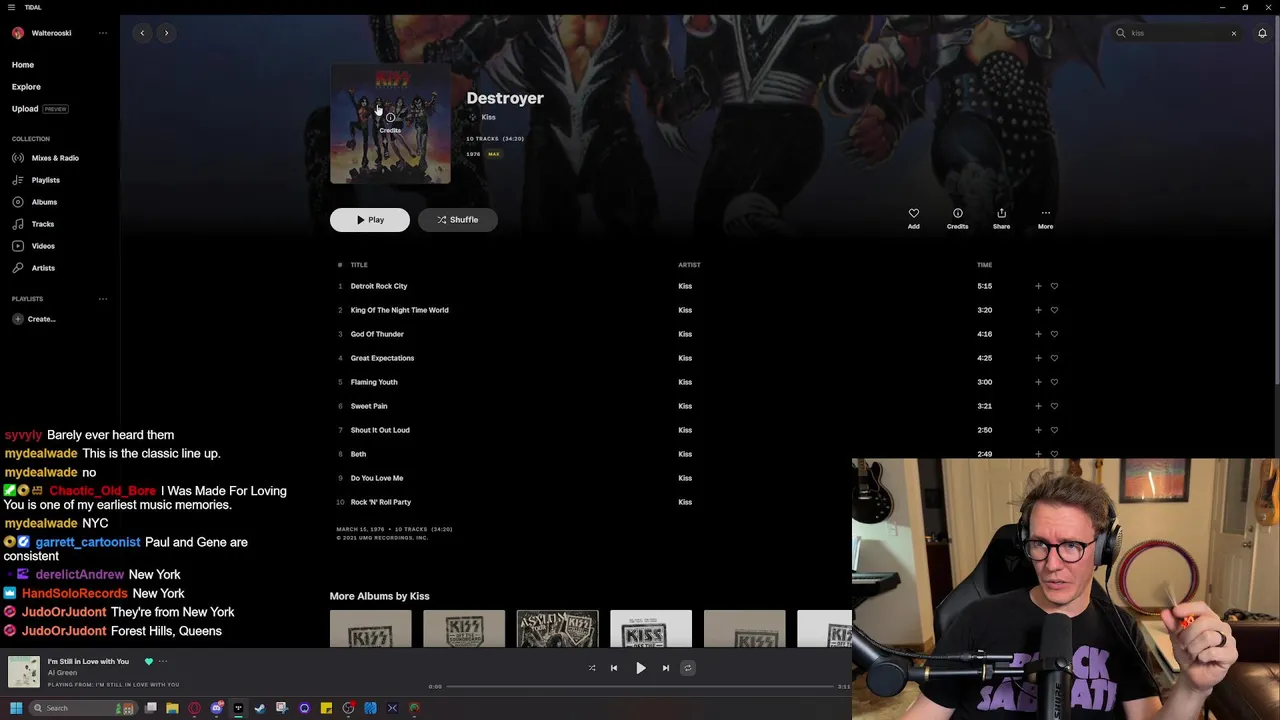Image resolution: width=1280 pixels, height=720 pixels.
Task: Clear the search field with the X
Action: click(x=1234, y=33)
